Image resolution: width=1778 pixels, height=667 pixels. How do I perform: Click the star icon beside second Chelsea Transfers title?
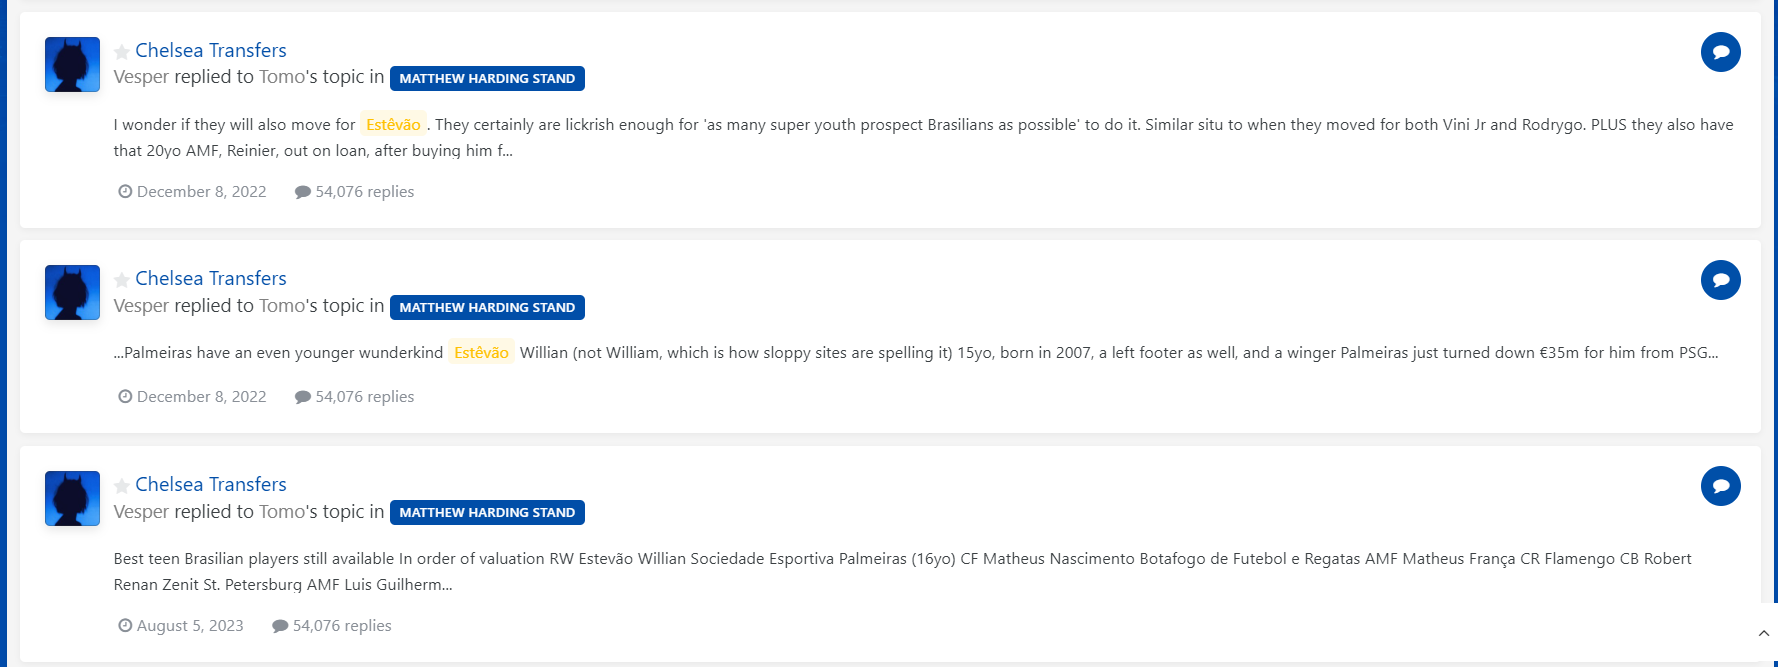coord(122,280)
